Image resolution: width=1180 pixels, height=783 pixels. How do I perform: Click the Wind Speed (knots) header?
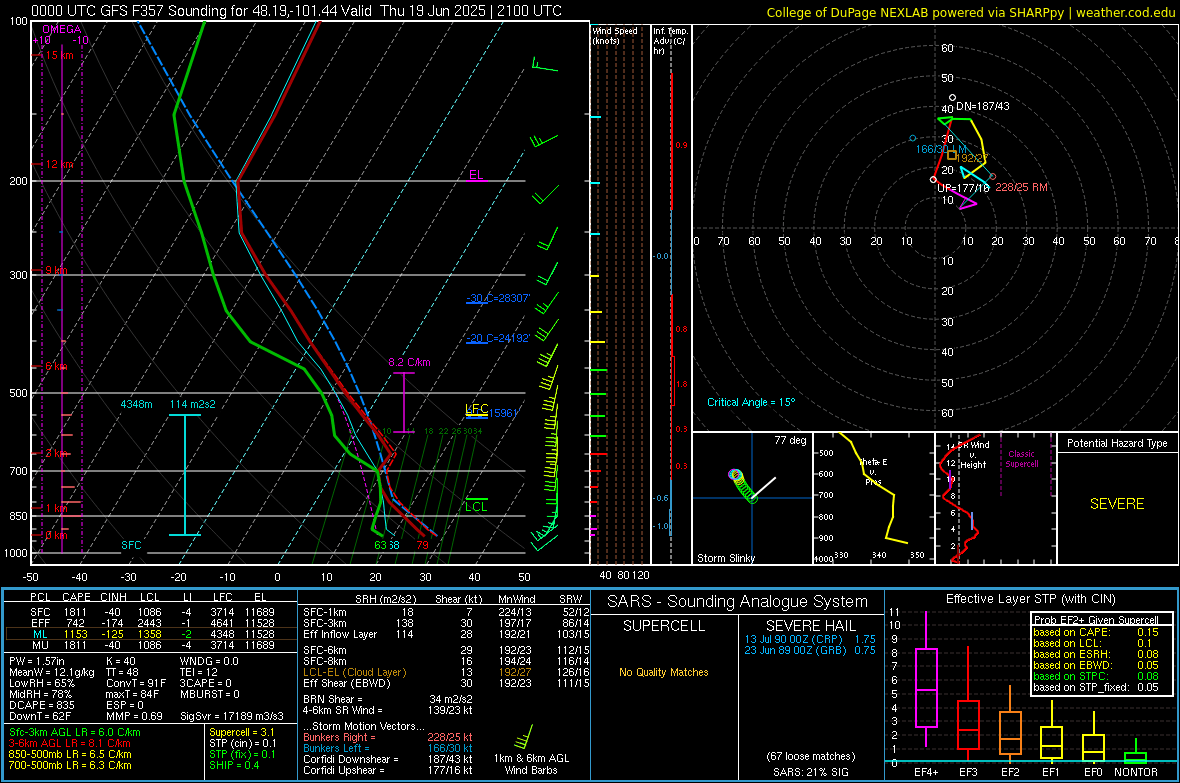point(615,35)
